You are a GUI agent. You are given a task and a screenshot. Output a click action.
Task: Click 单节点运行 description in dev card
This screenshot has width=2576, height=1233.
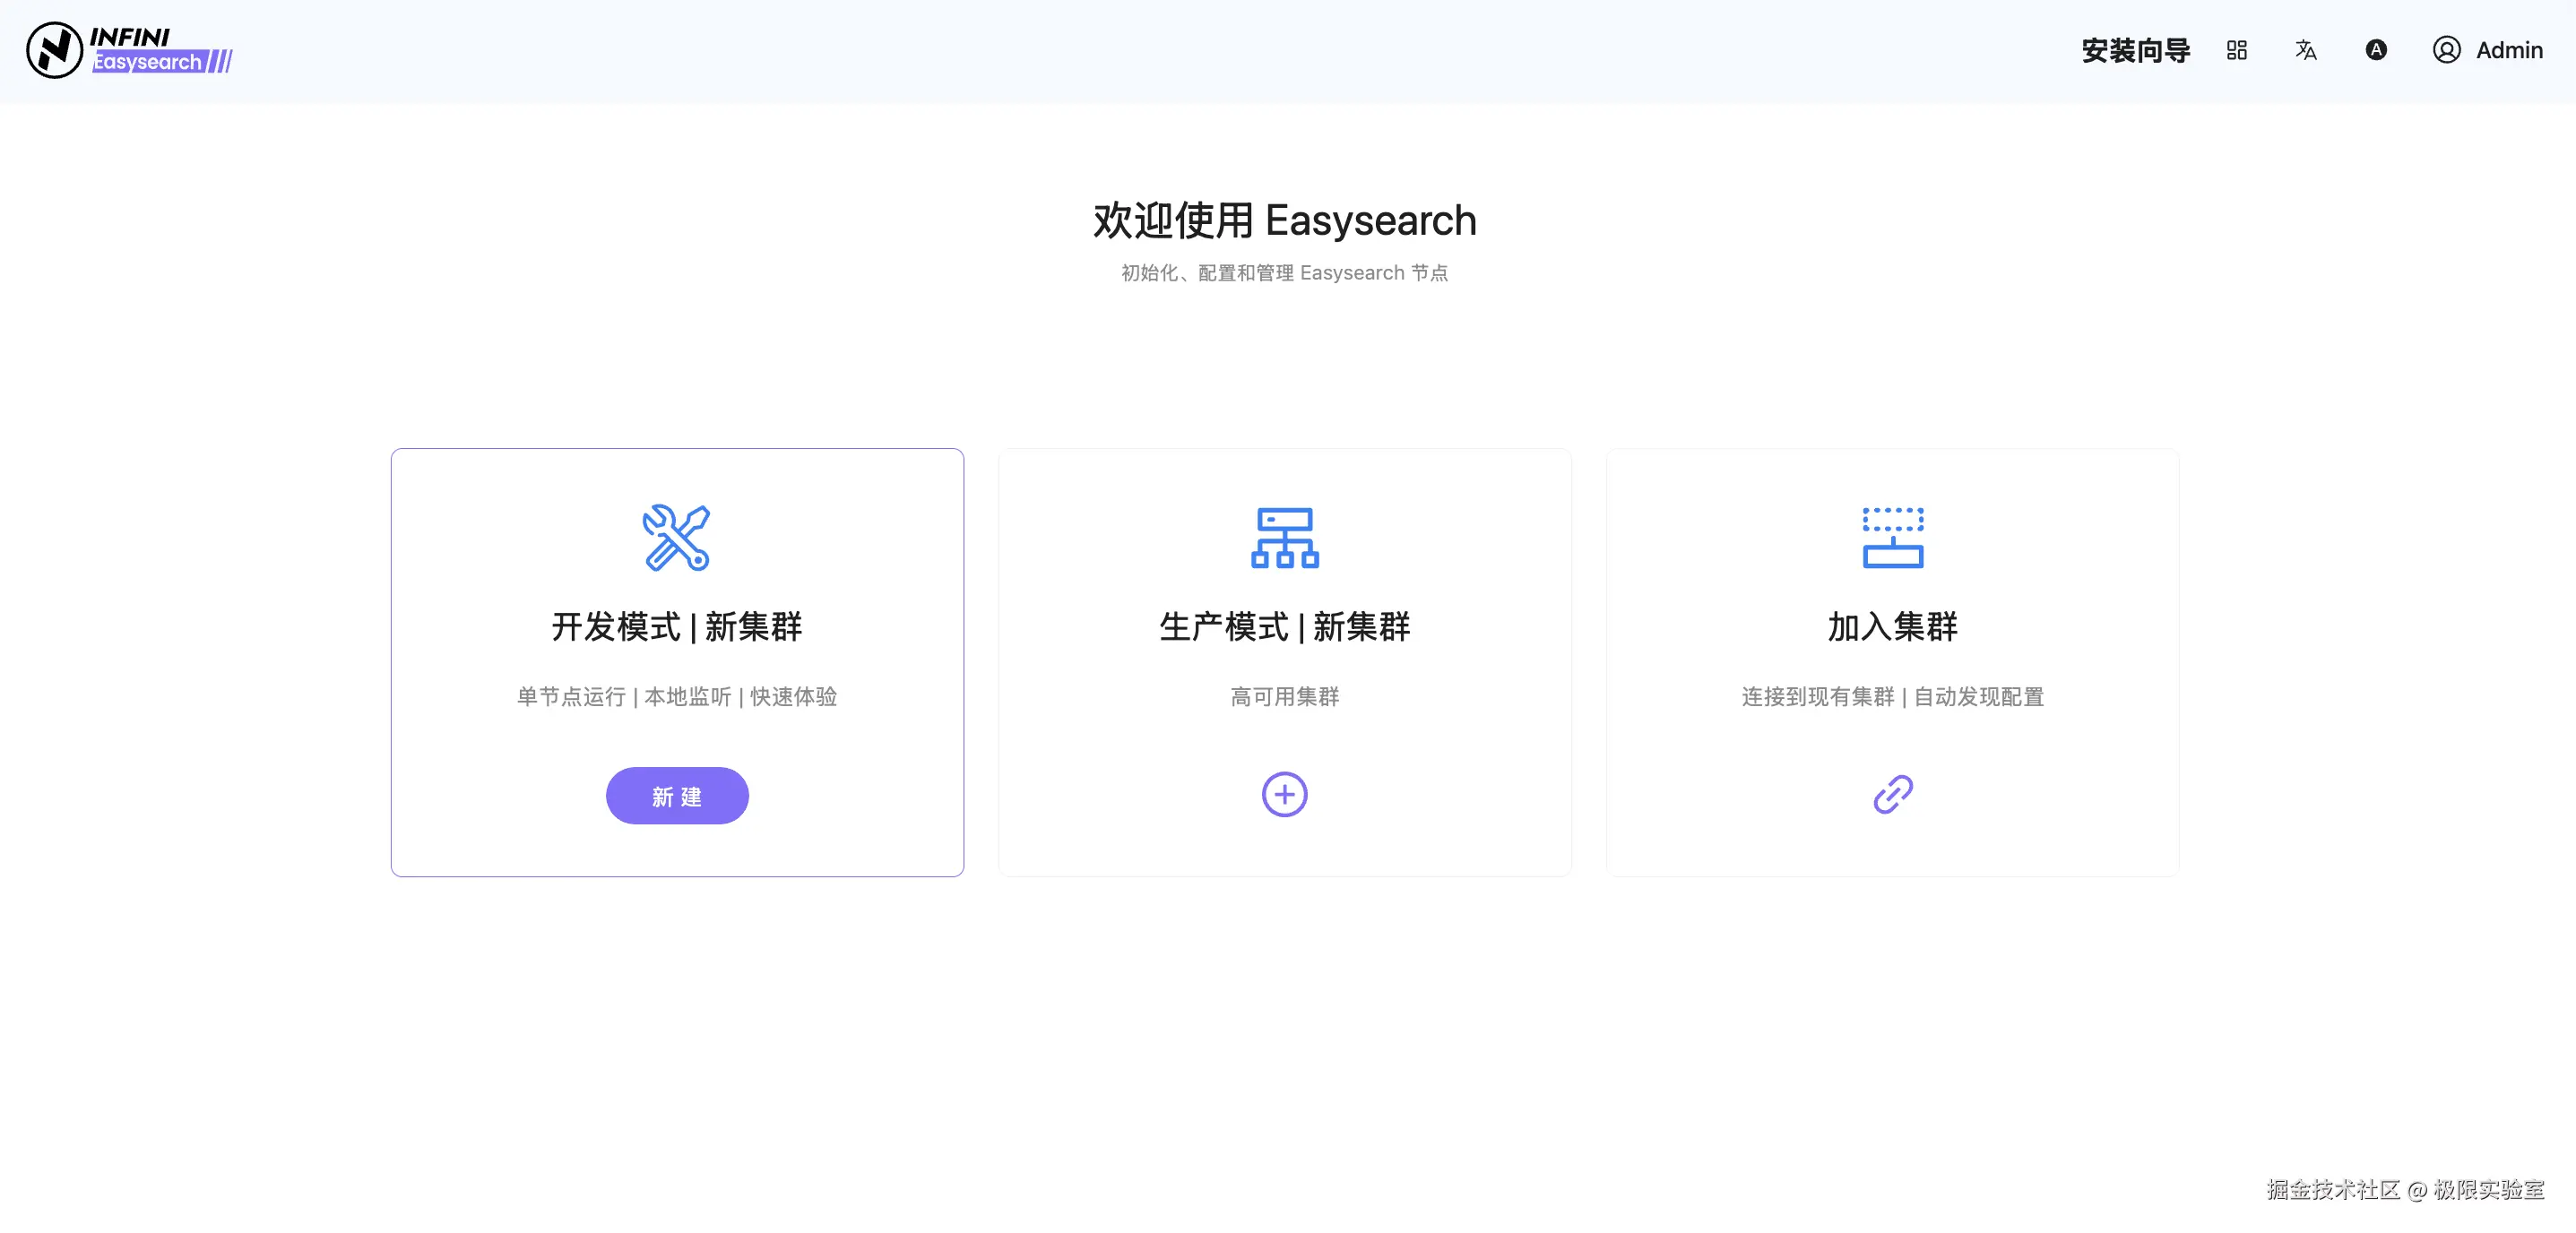pos(570,696)
